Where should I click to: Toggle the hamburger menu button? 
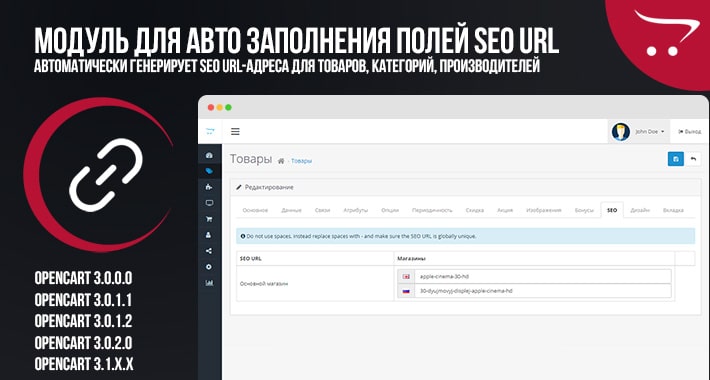point(235,132)
